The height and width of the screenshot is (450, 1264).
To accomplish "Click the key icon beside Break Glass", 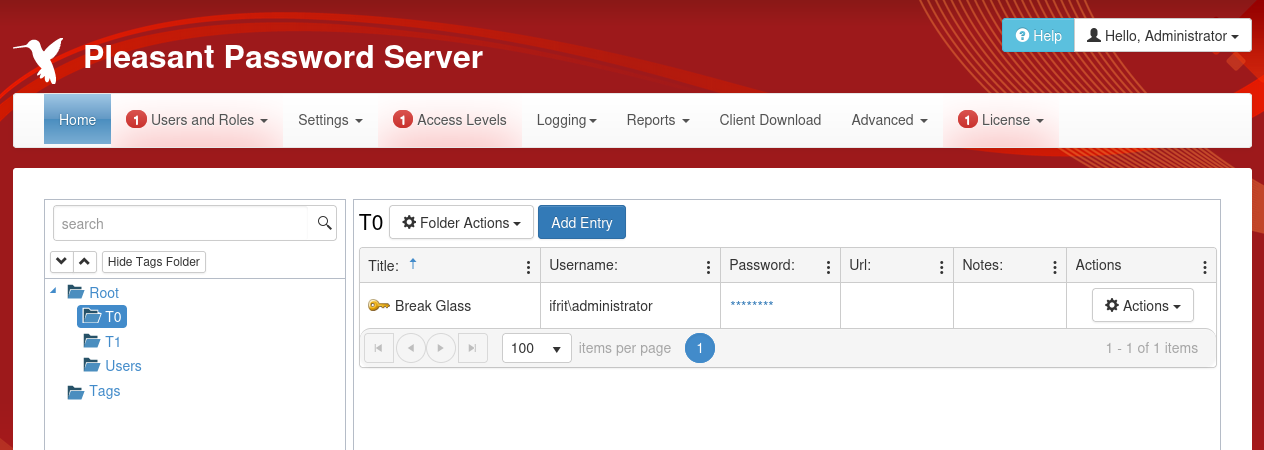I will click(x=379, y=306).
